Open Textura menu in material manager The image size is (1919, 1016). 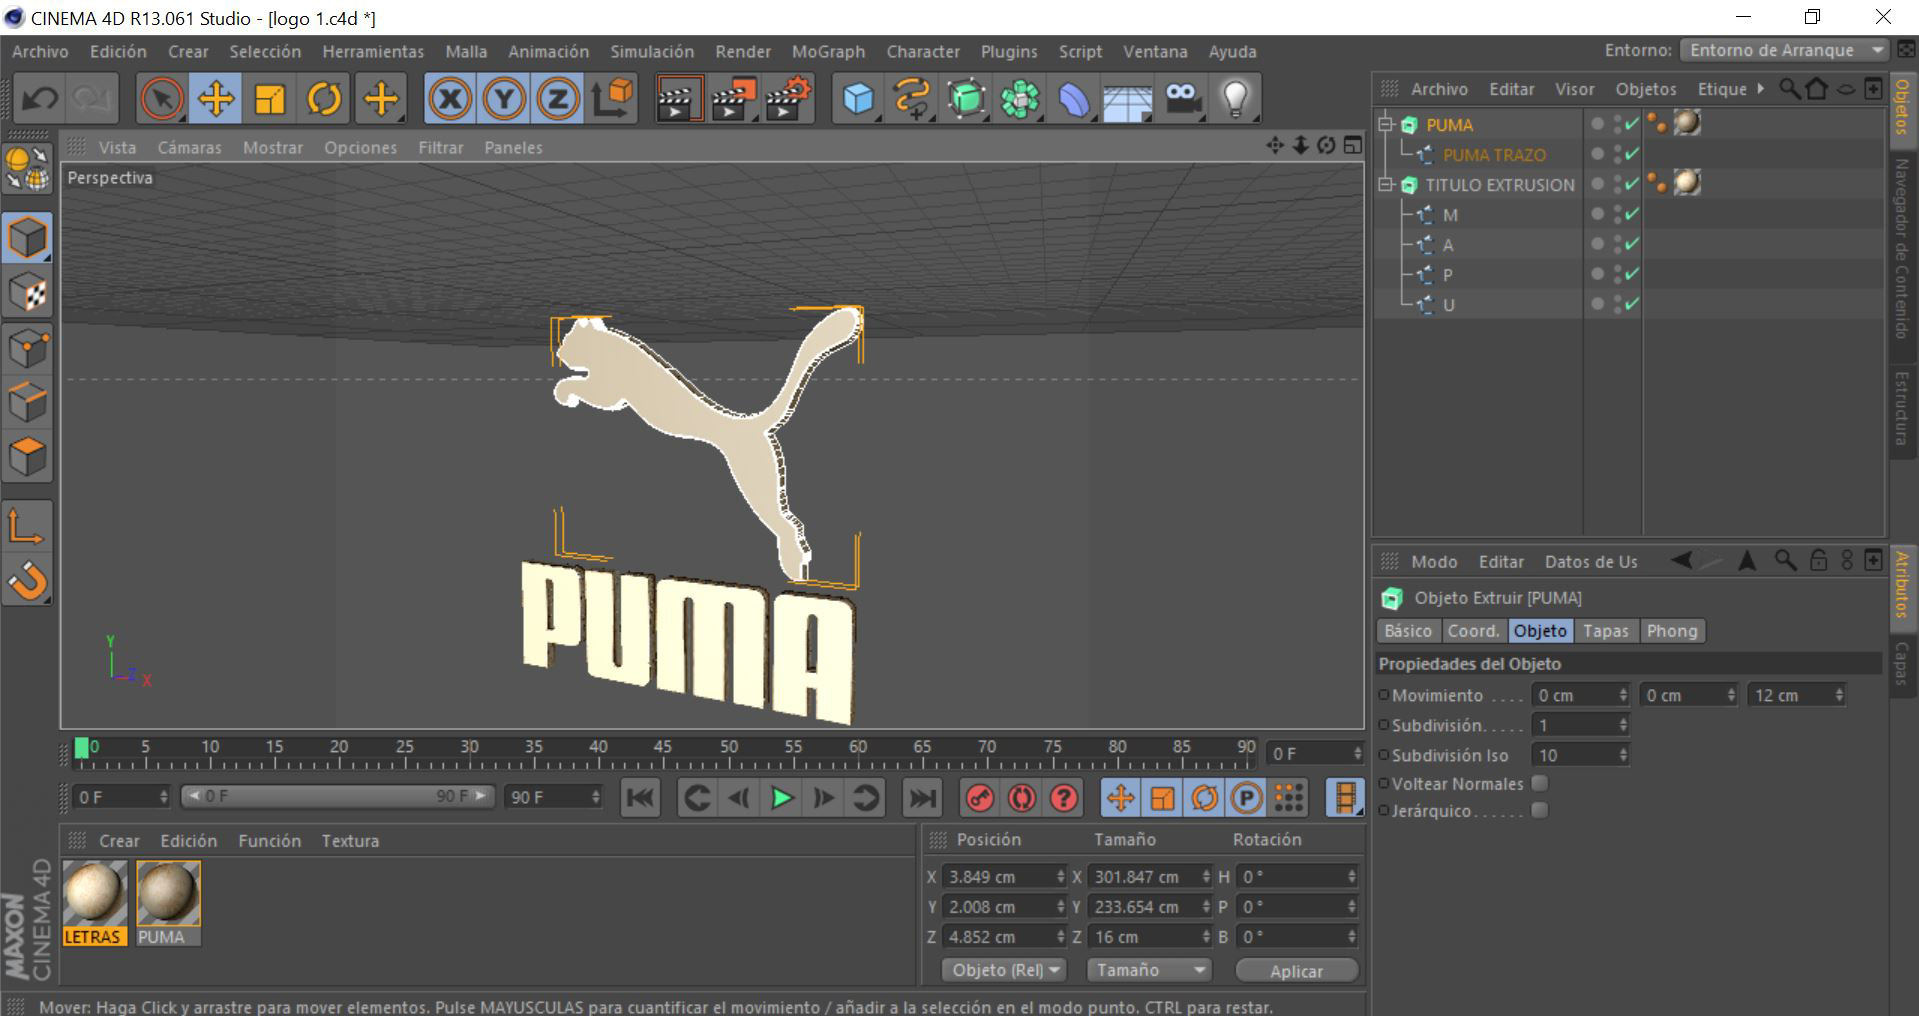(350, 841)
